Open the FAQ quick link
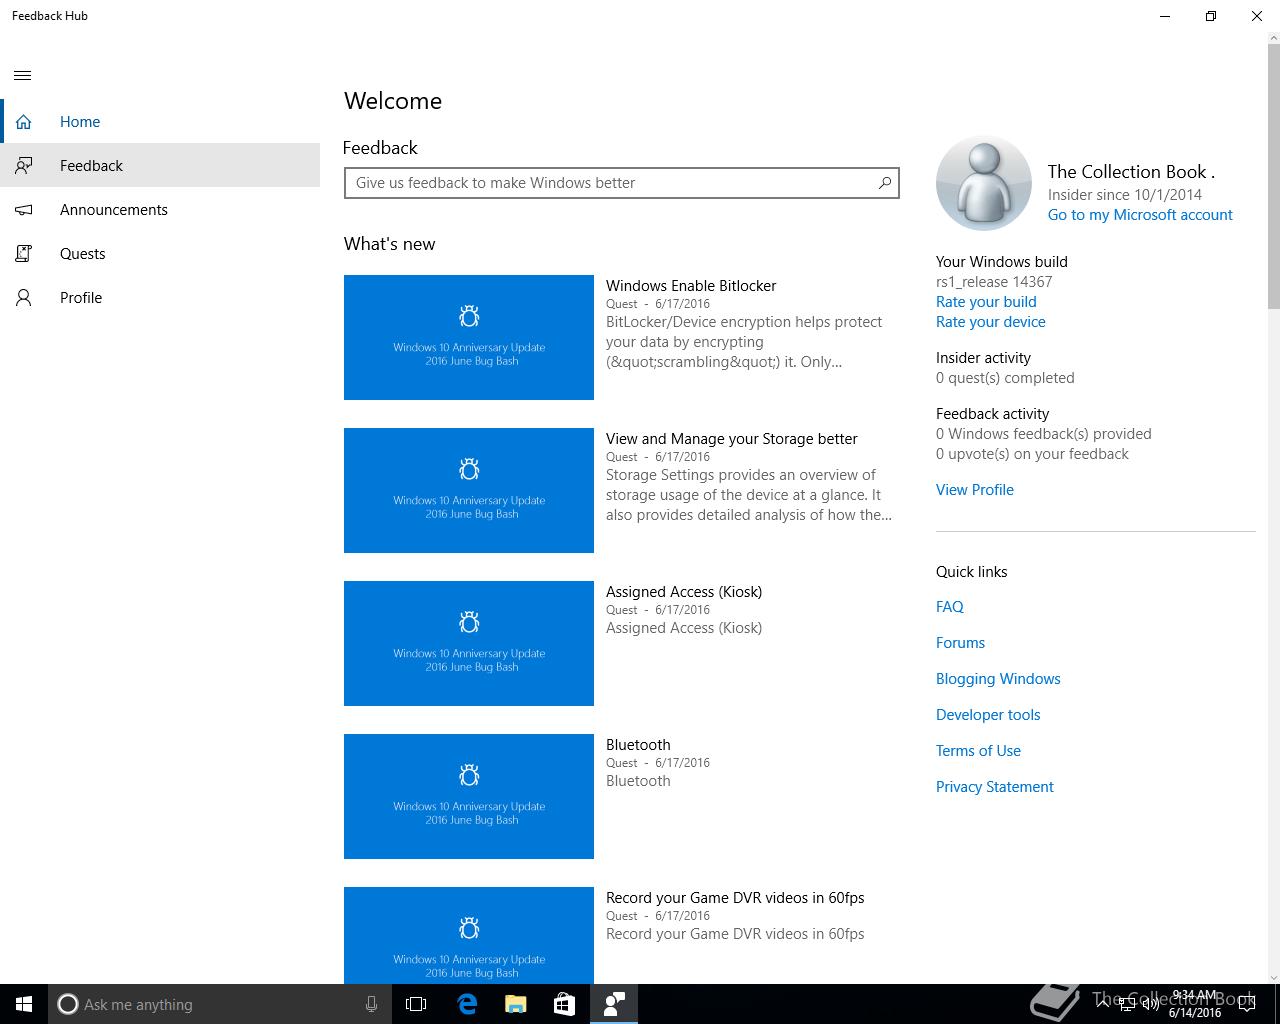The height and width of the screenshot is (1024, 1280). [x=950, y=607]
